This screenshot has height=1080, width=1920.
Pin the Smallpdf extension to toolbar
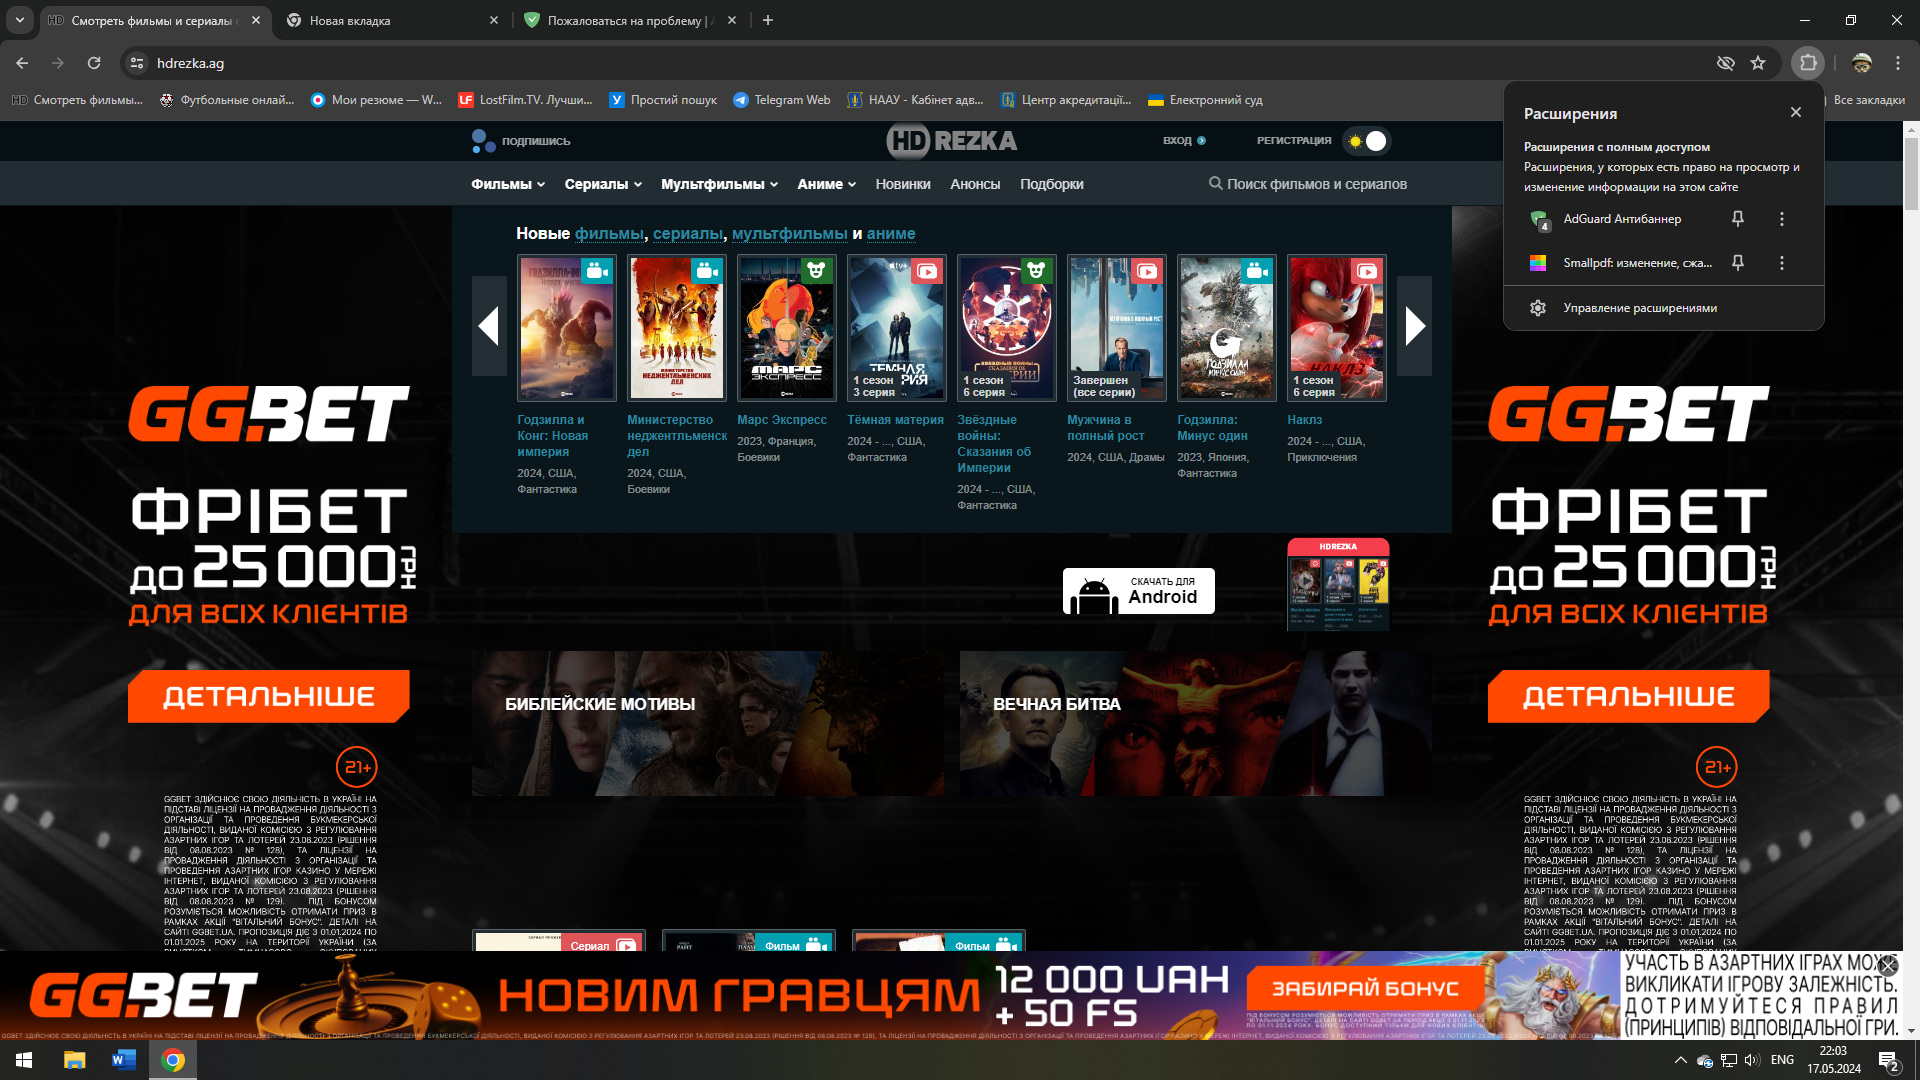[x=1737, y=263]
